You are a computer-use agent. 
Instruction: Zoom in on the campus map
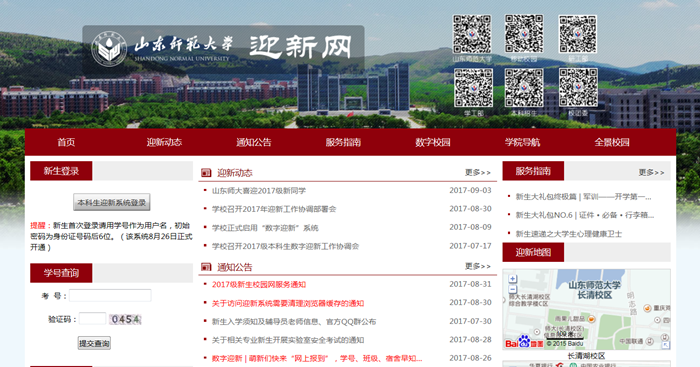pyautogui.click(x=512, y=279)
